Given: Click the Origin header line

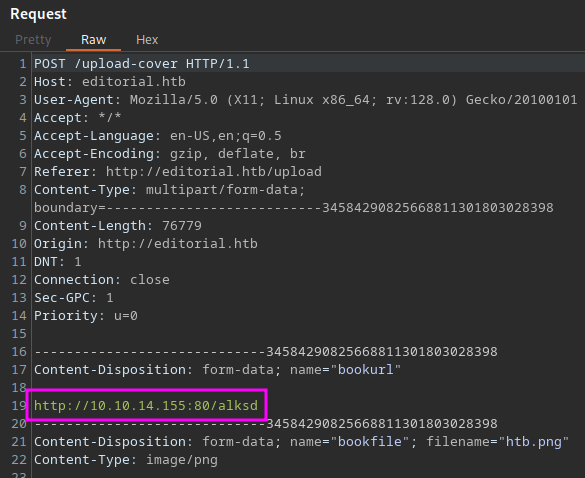Looking at the screenshot, I should click(x=146, y=244).
